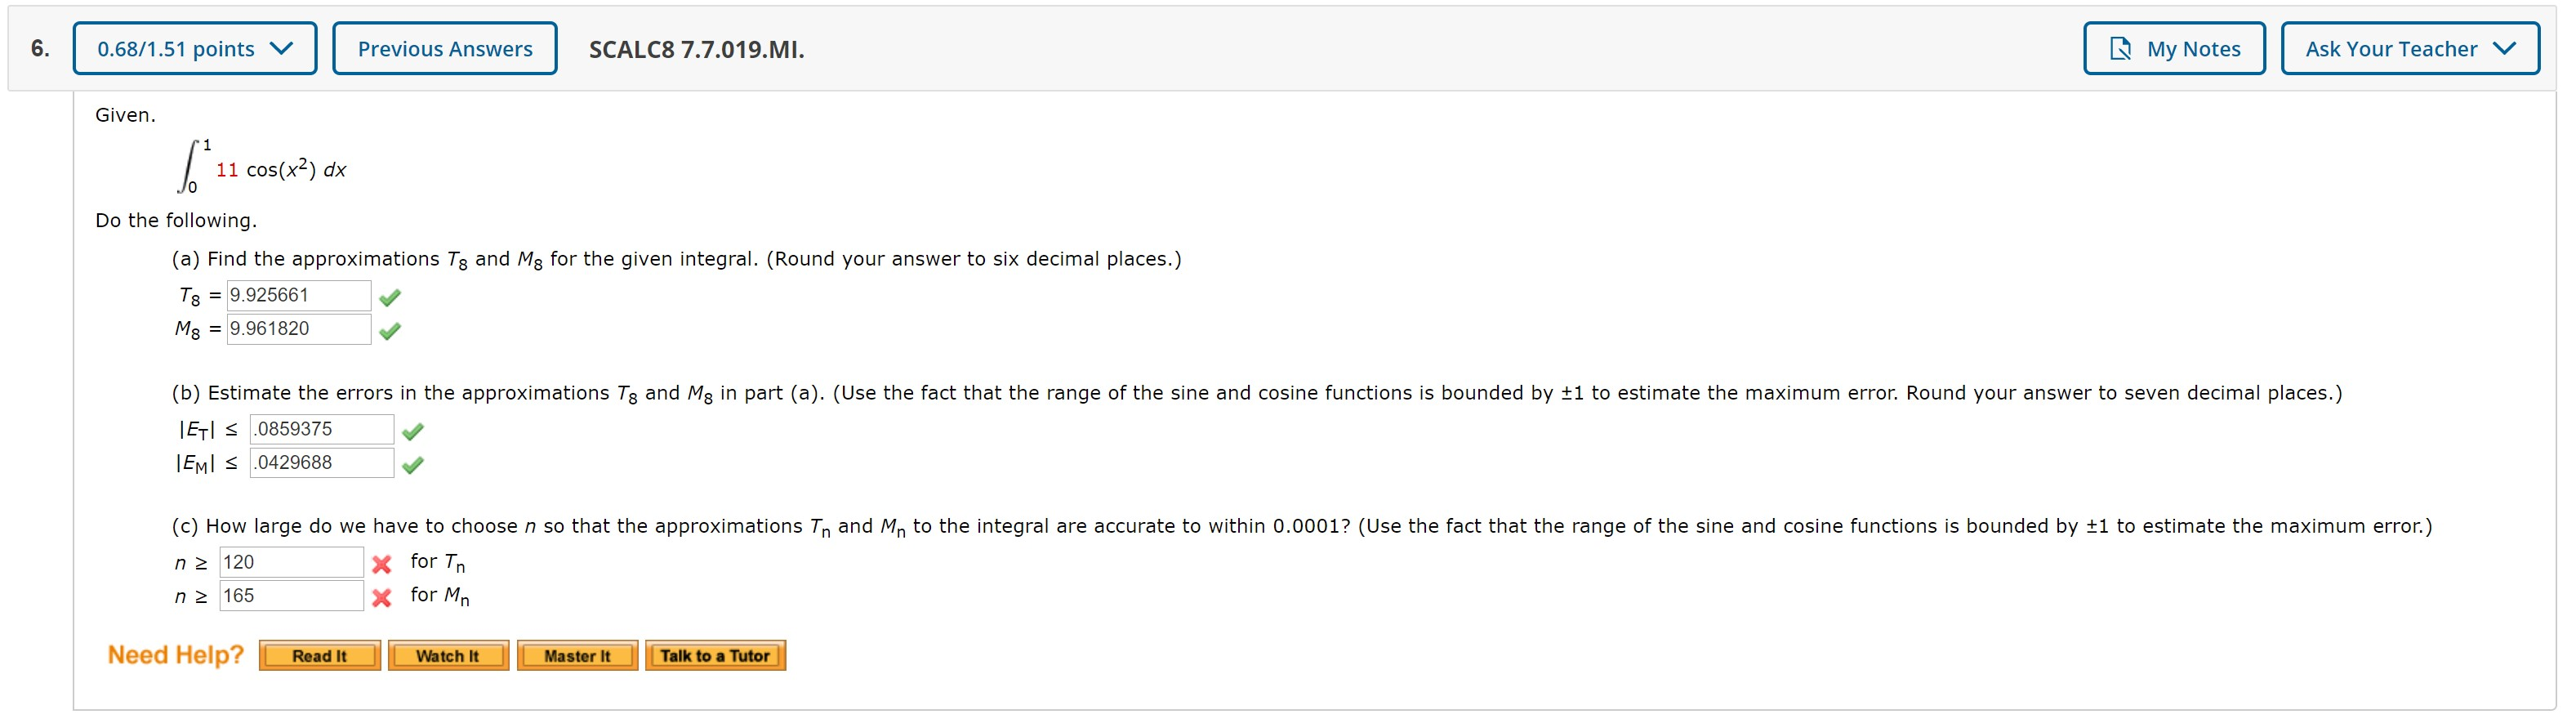The width and height of the screenshot is (2576, 719).
Task: Click the green checkmark beside the EM estimate
Action: click(x=413, y=463)
